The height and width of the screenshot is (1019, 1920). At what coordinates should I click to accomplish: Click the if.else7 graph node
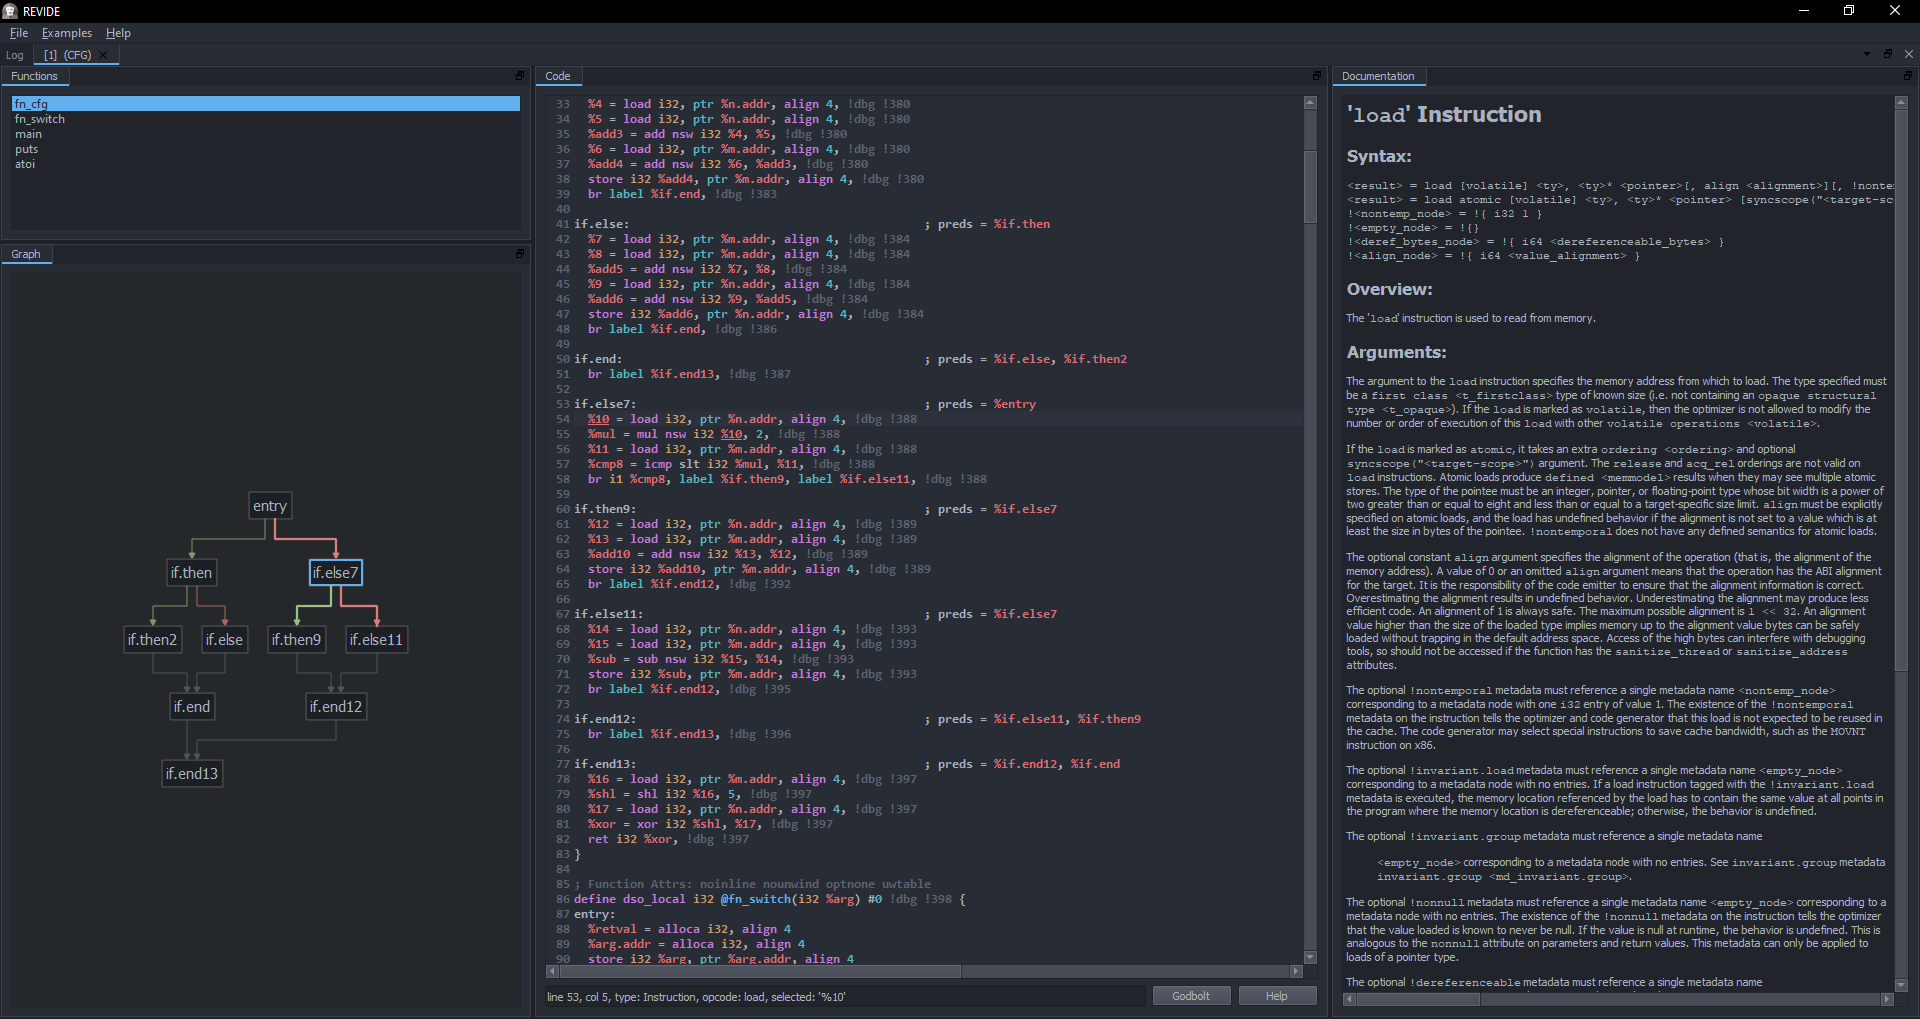335,573
